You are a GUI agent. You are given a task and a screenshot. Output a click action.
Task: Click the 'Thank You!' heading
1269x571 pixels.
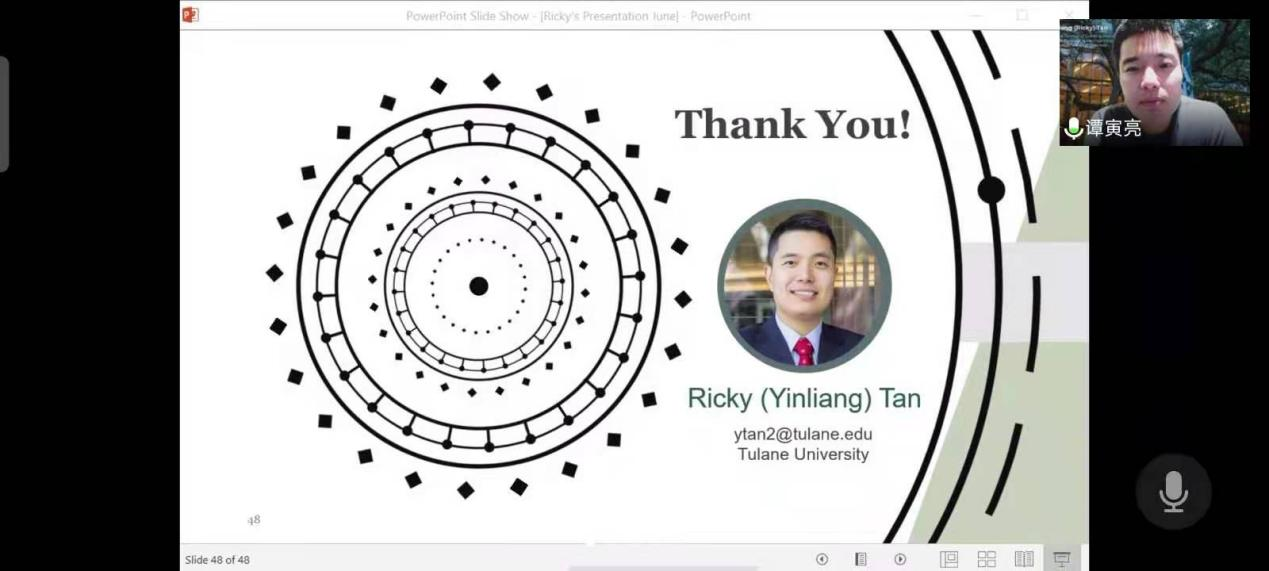click(792, 125)
